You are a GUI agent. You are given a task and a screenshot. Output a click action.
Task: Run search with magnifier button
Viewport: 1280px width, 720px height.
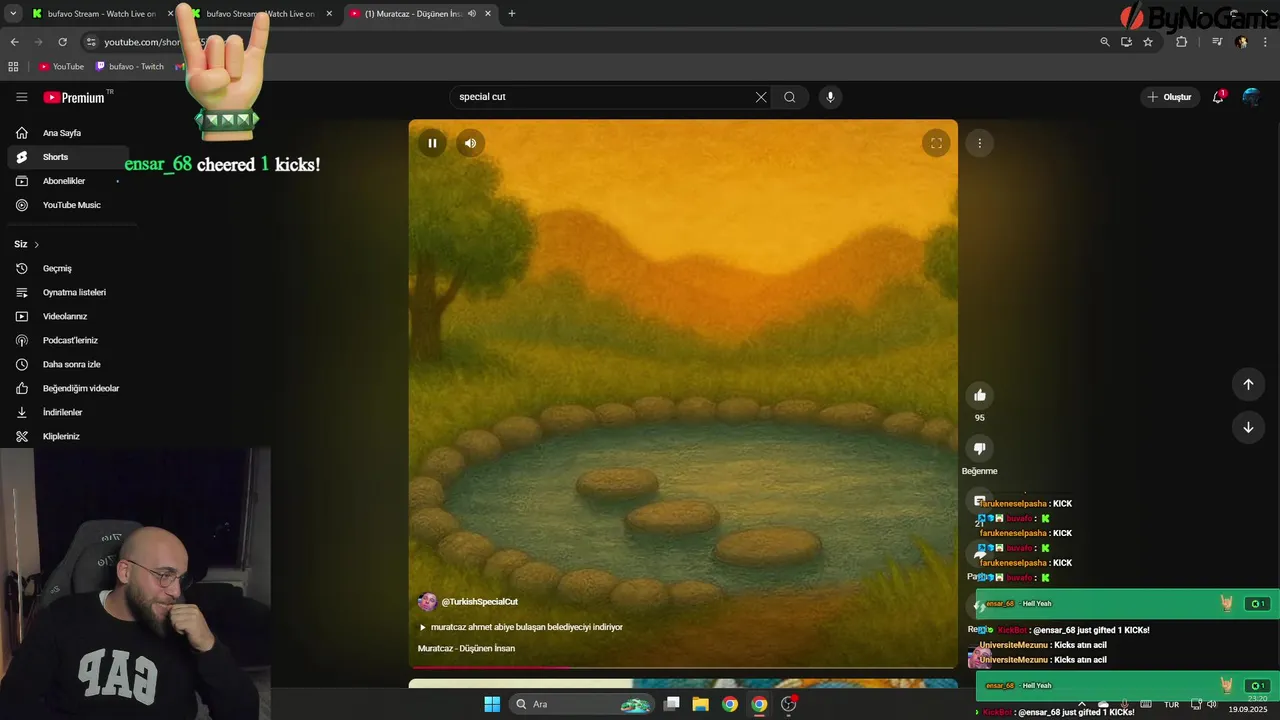point(790,97)
